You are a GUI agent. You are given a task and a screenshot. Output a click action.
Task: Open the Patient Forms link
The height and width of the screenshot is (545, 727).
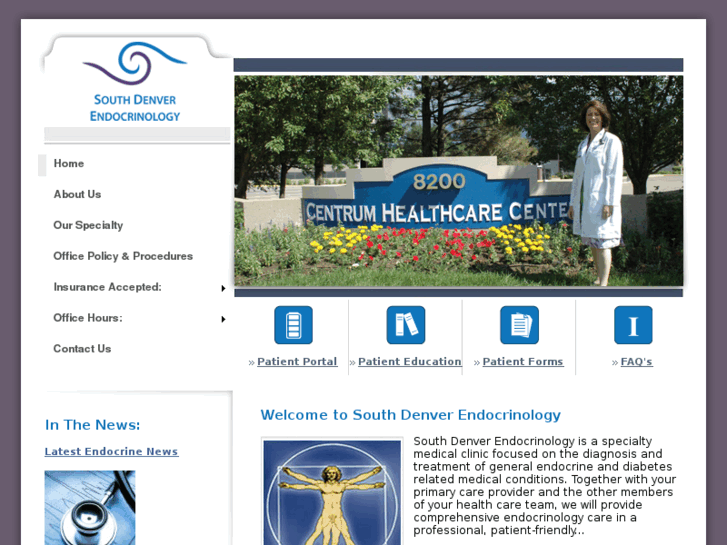[x=523, y=361]
